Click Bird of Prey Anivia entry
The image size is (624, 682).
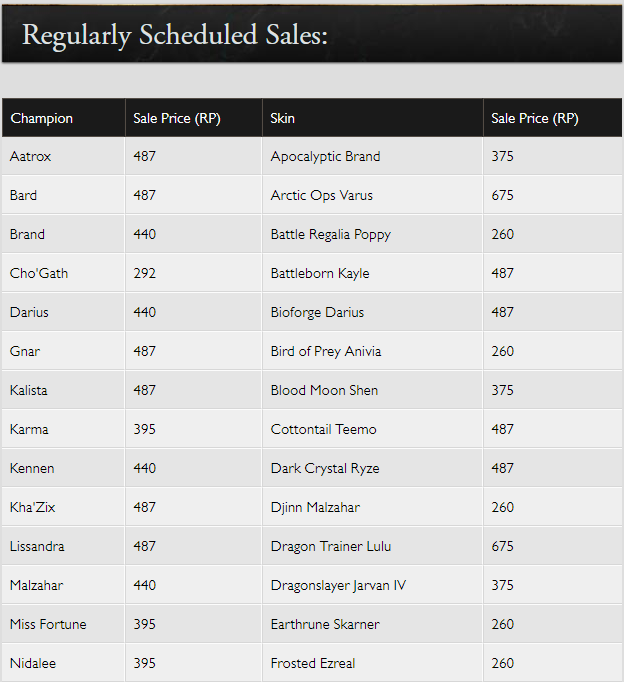326,351
